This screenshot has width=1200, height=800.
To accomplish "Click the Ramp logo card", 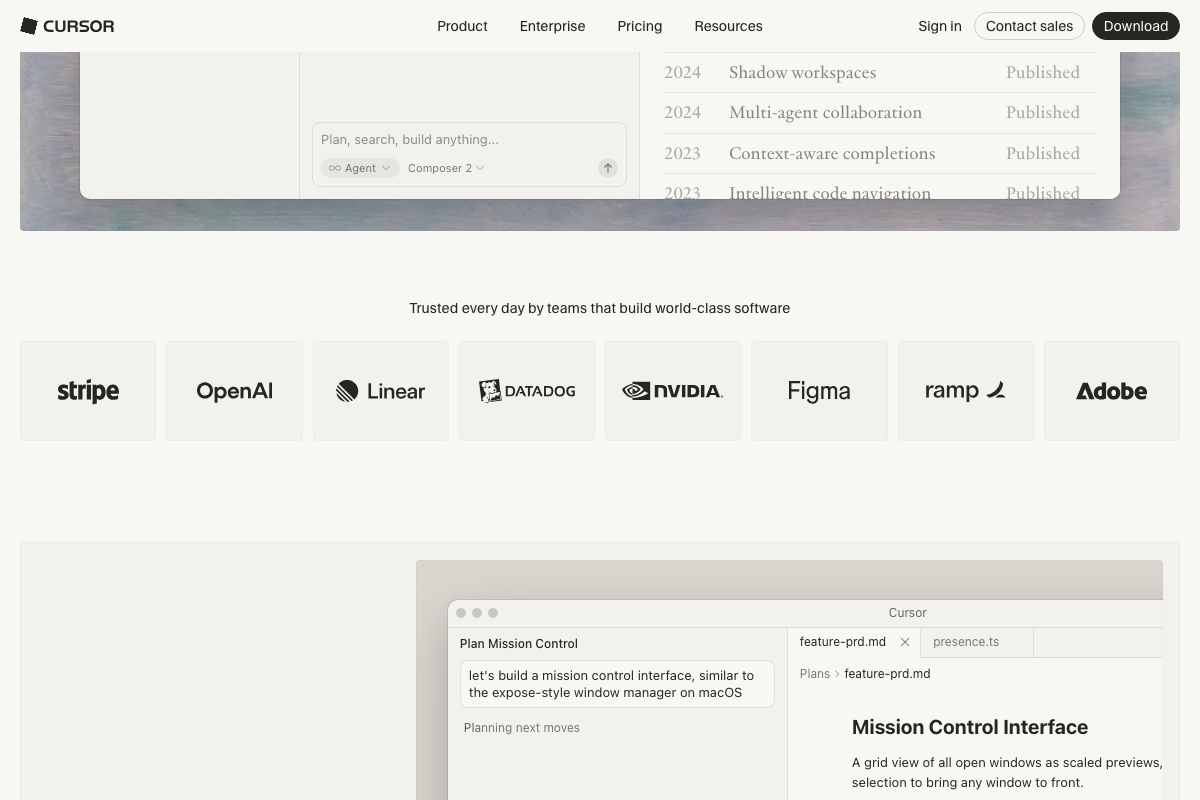I will pyautogui.click(x=966, y=391).
